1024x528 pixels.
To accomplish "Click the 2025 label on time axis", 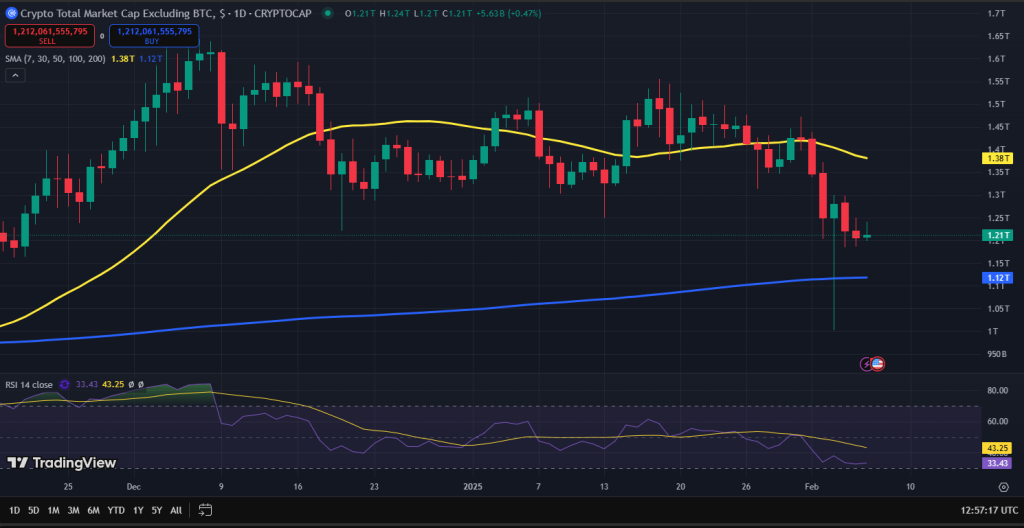I will (x=471, y=487).
